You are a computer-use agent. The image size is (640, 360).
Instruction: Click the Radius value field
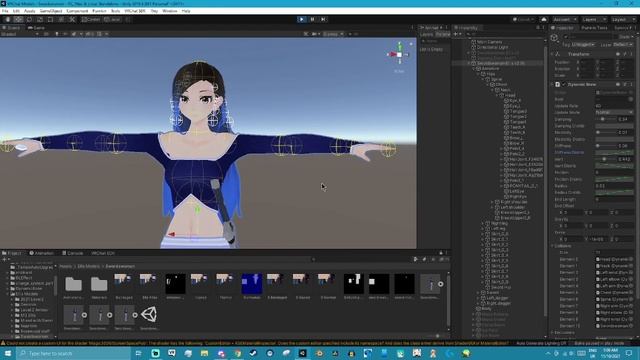pos(614,186)
